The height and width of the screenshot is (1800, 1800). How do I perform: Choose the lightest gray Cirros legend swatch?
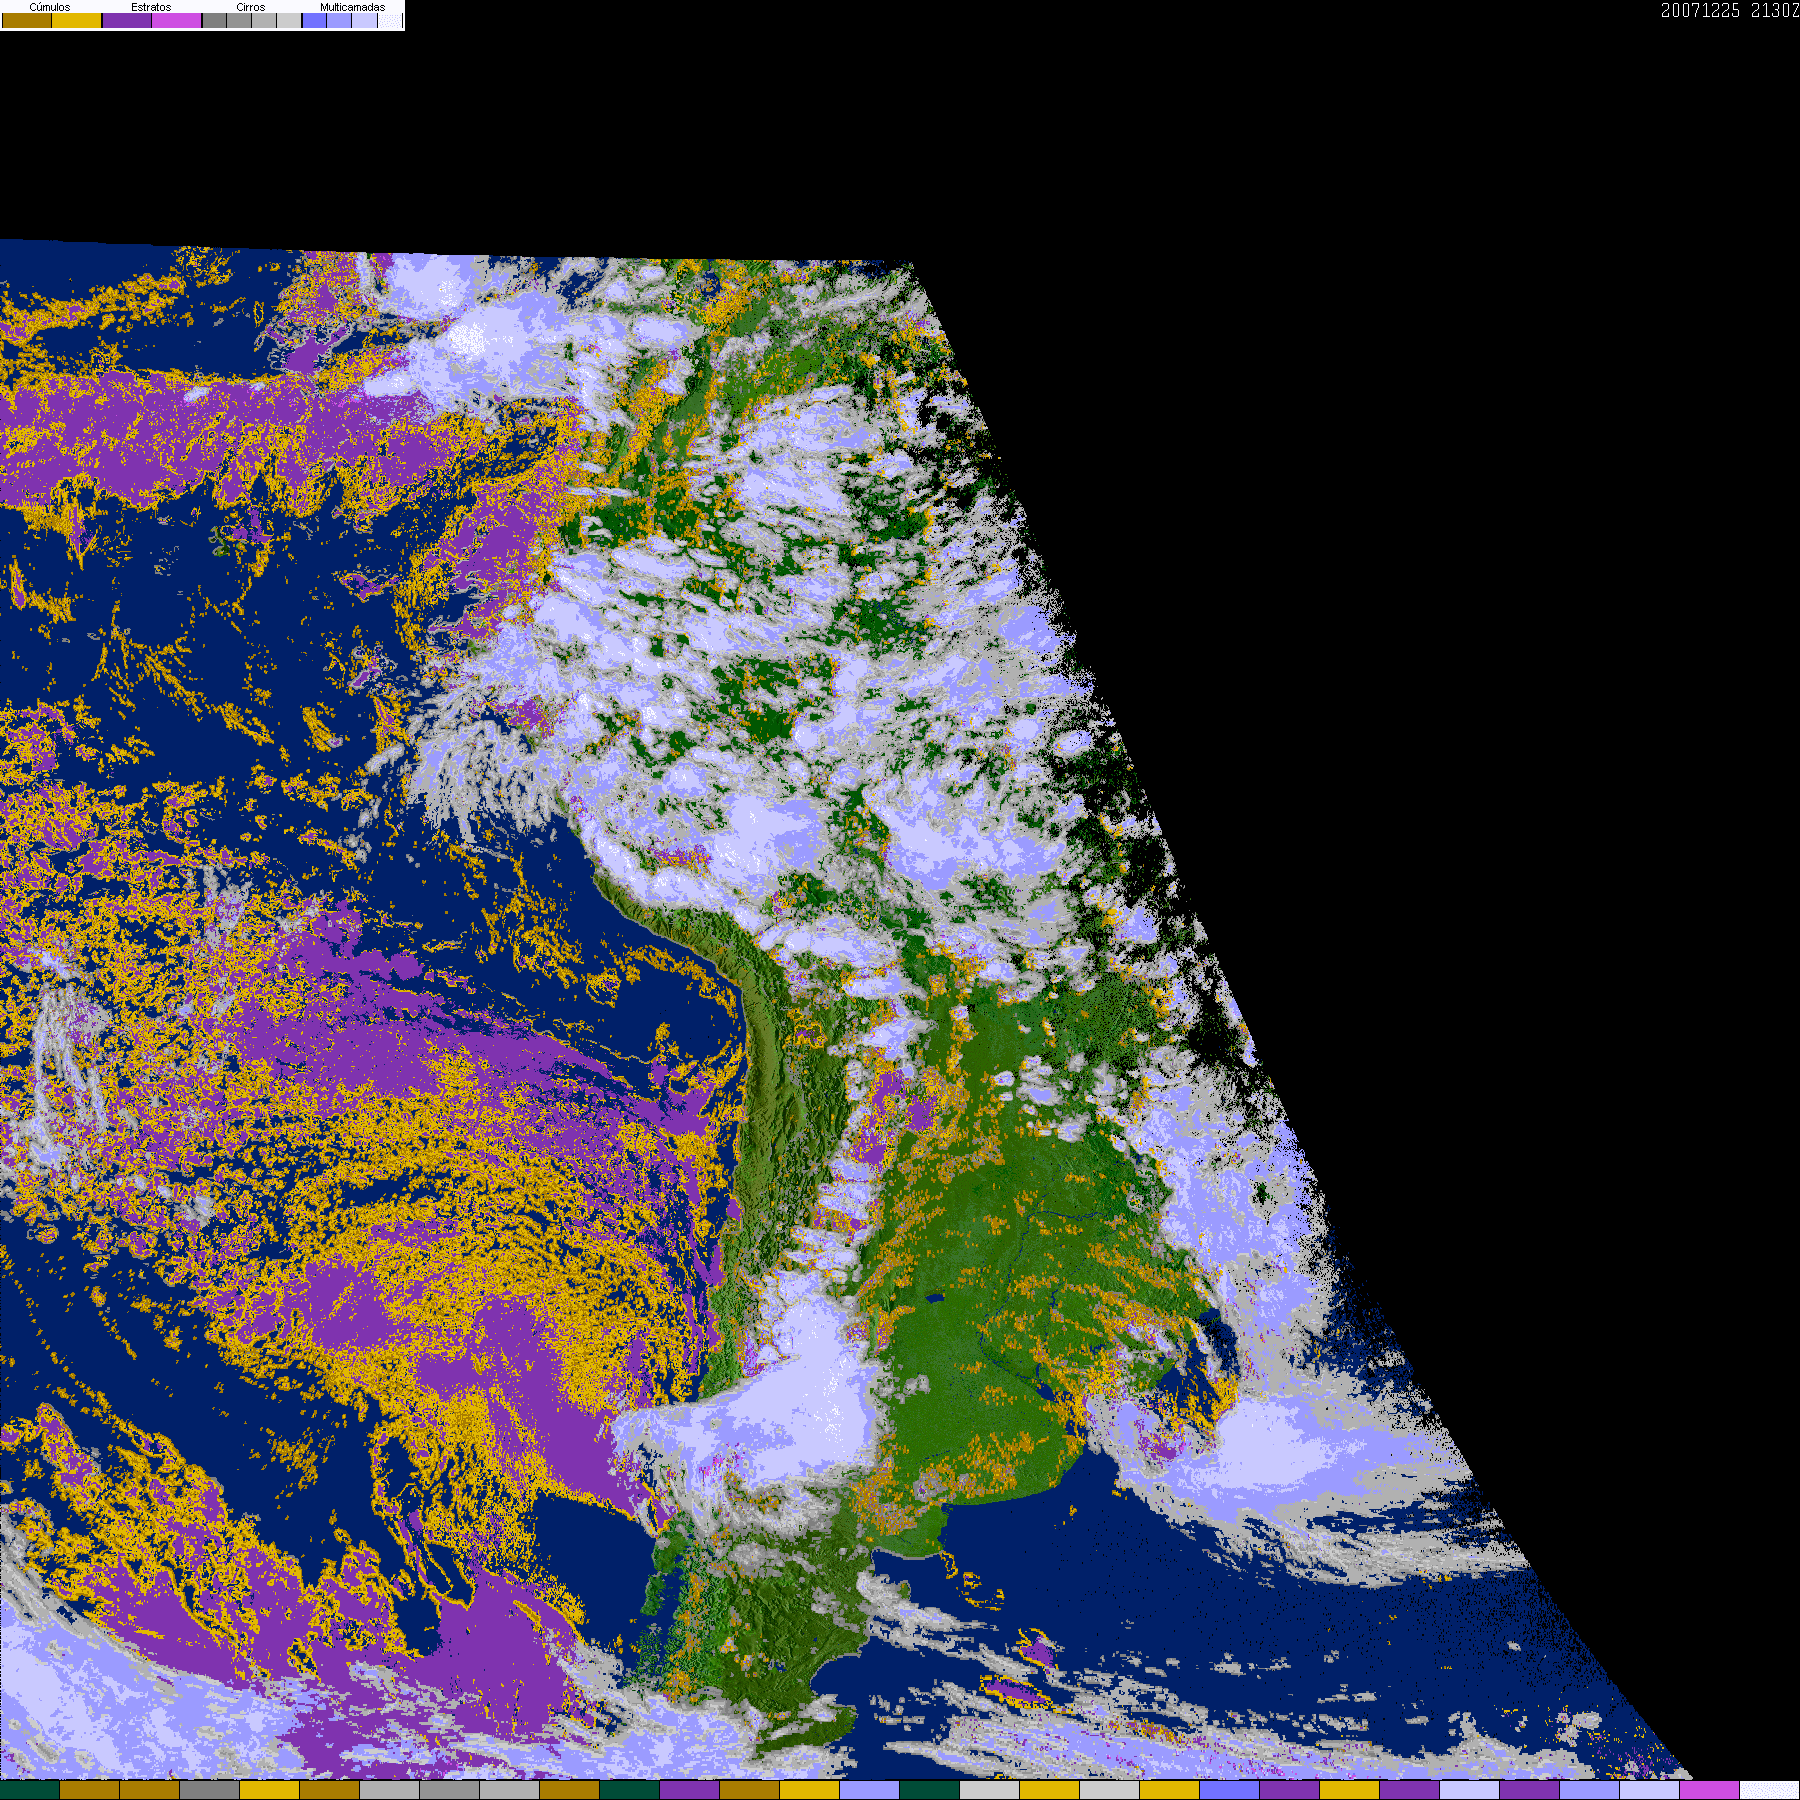tap(288, 21)
